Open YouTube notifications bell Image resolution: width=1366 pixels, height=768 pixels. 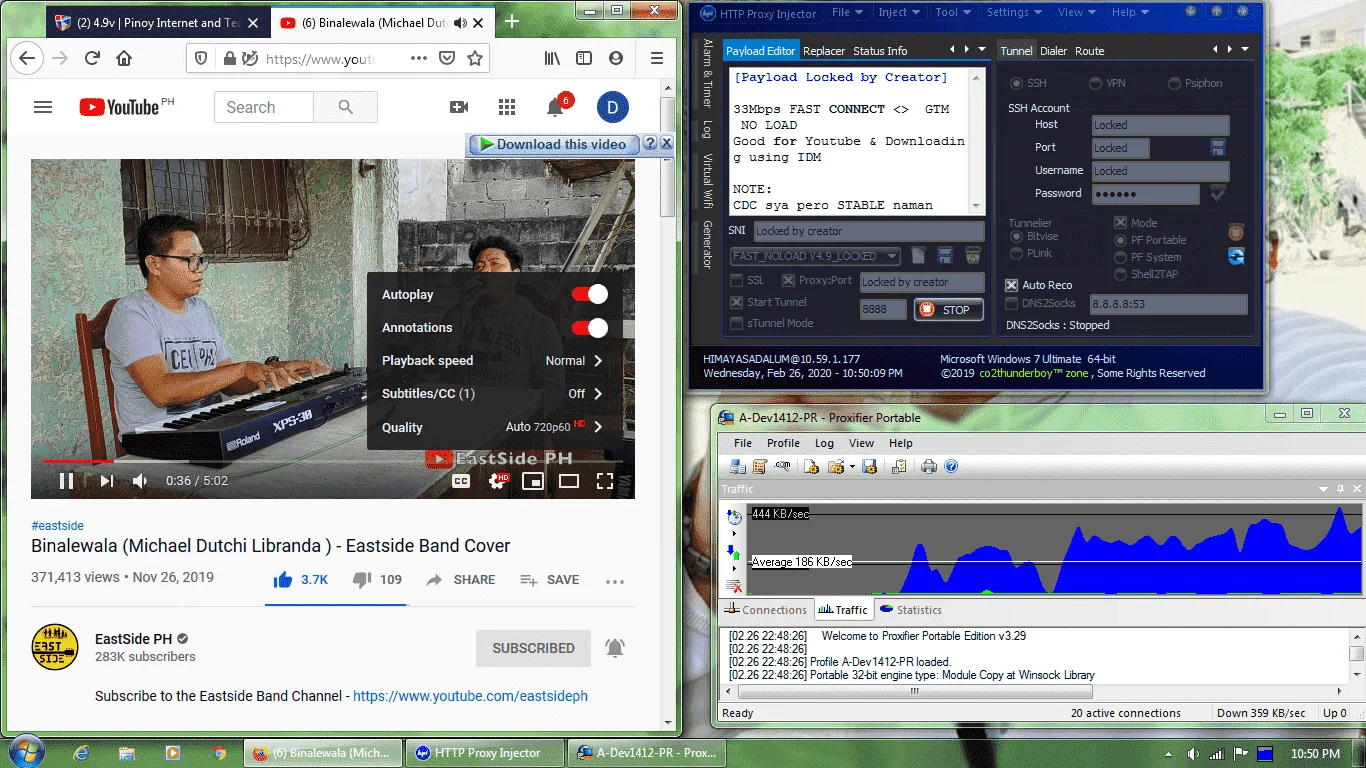coord(555,107)
